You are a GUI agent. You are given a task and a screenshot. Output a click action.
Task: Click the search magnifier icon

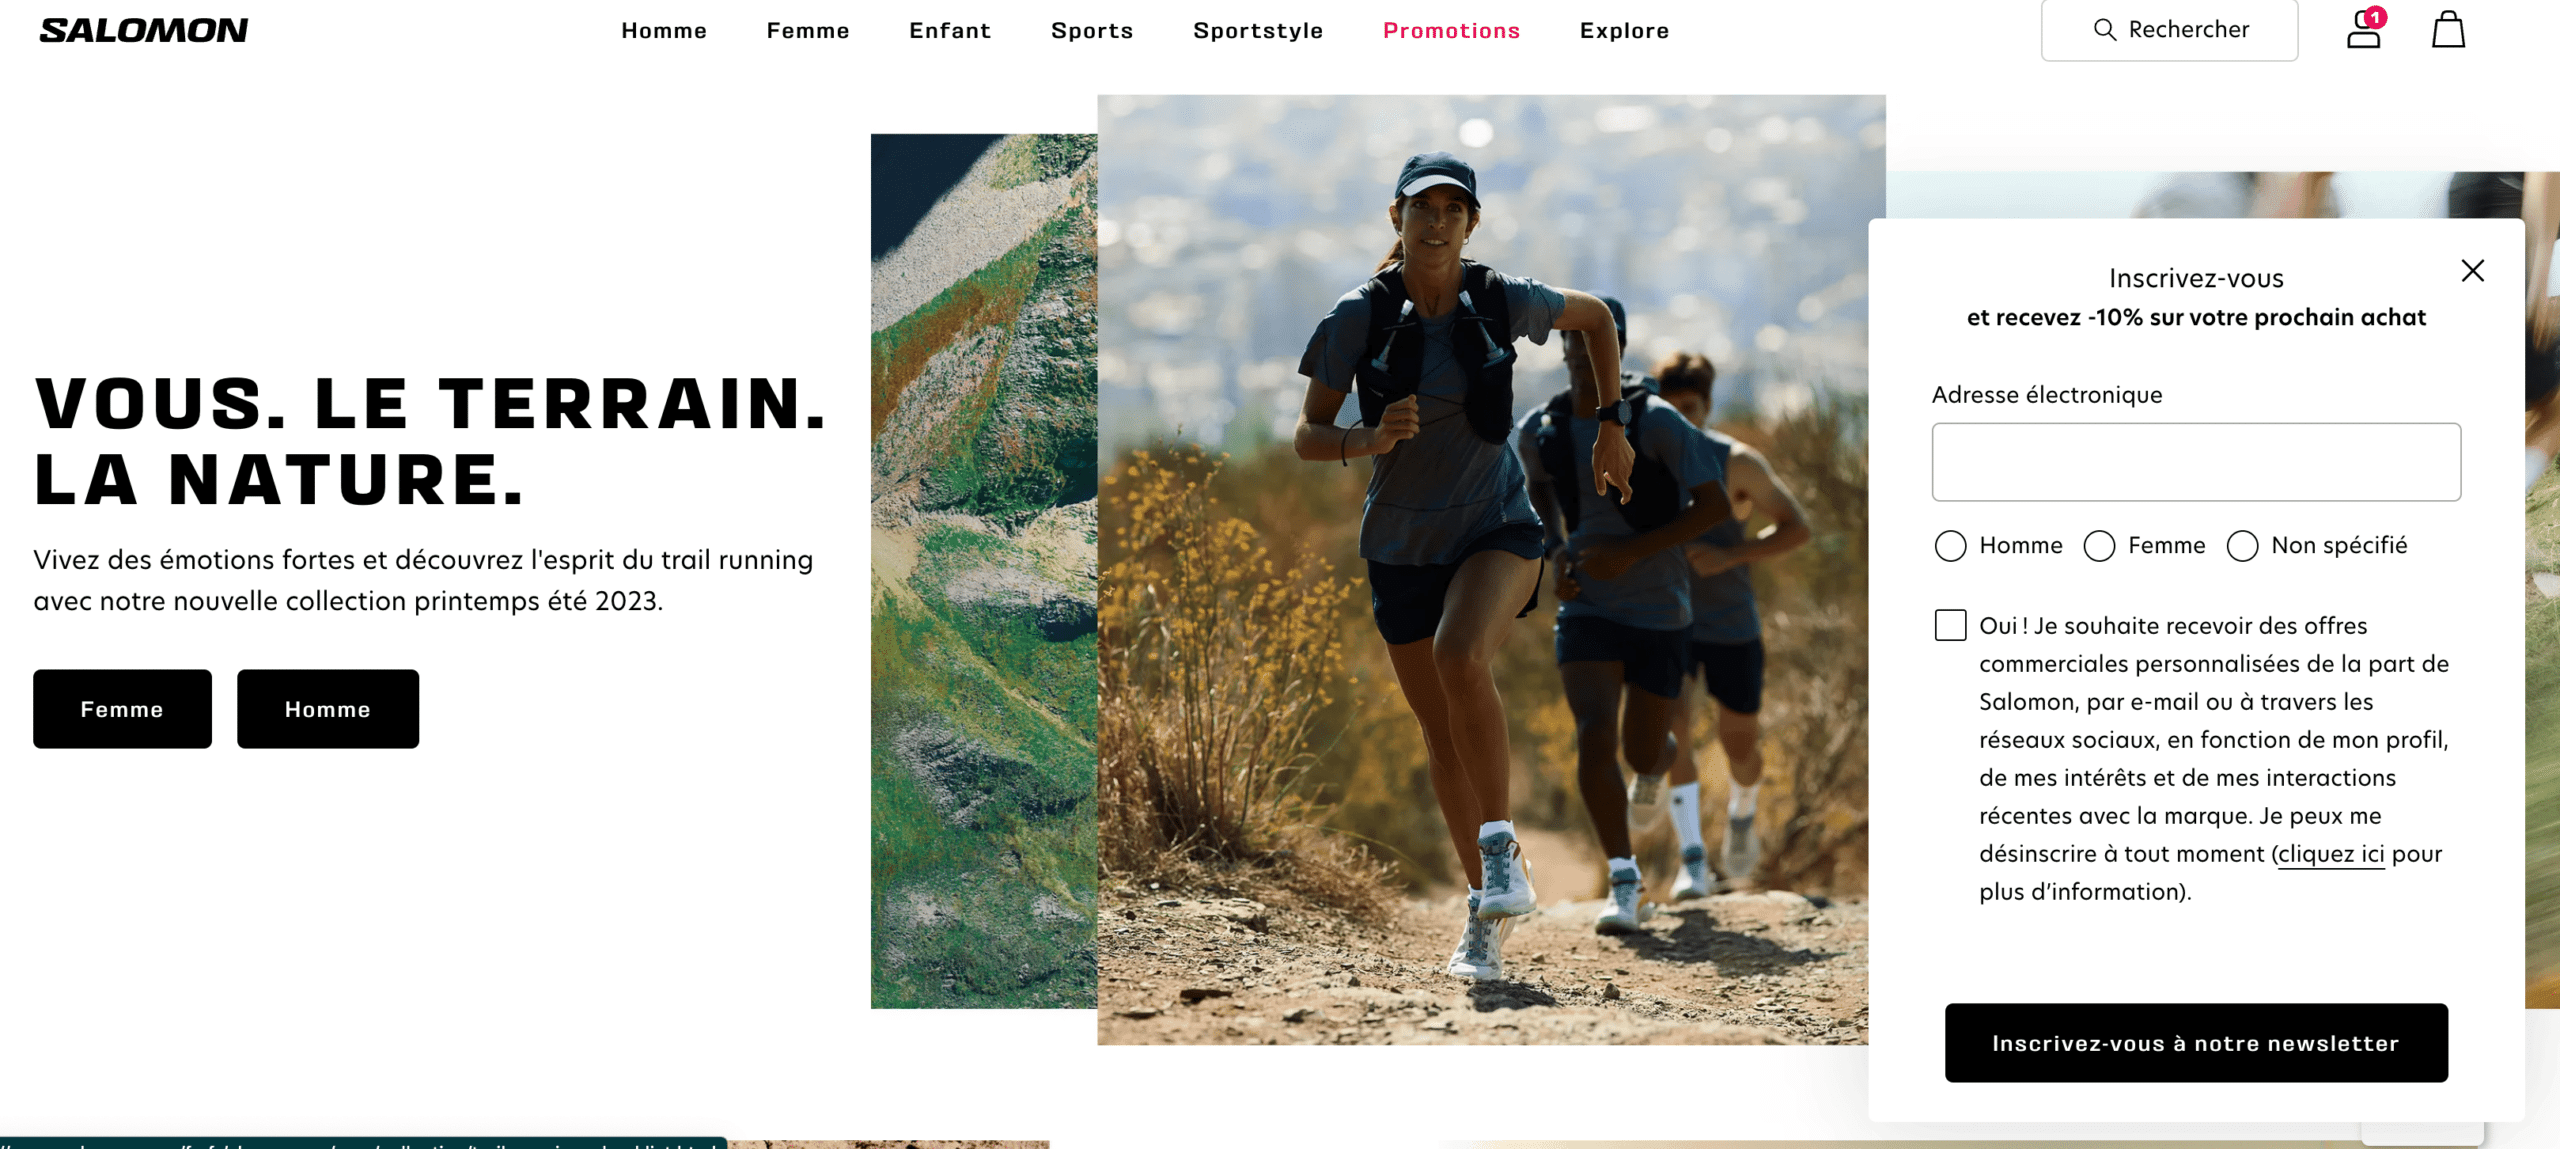click(x=2104, y=30)
